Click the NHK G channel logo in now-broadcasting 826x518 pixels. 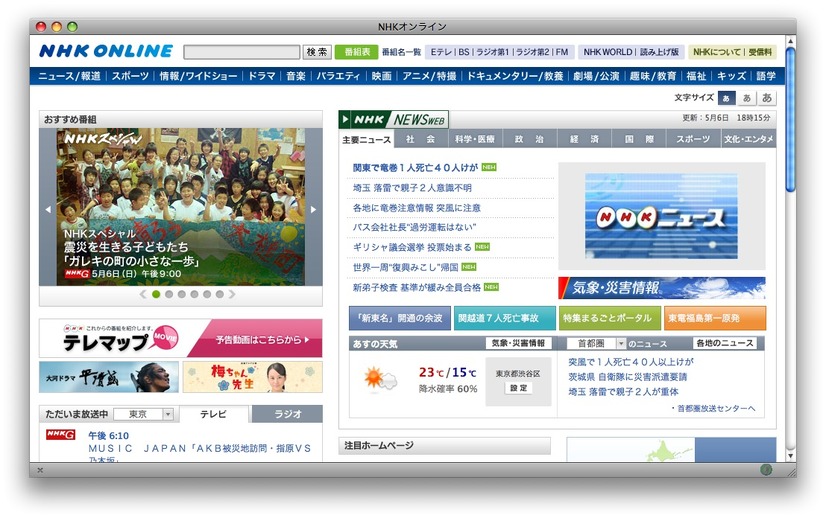(61, 435)
